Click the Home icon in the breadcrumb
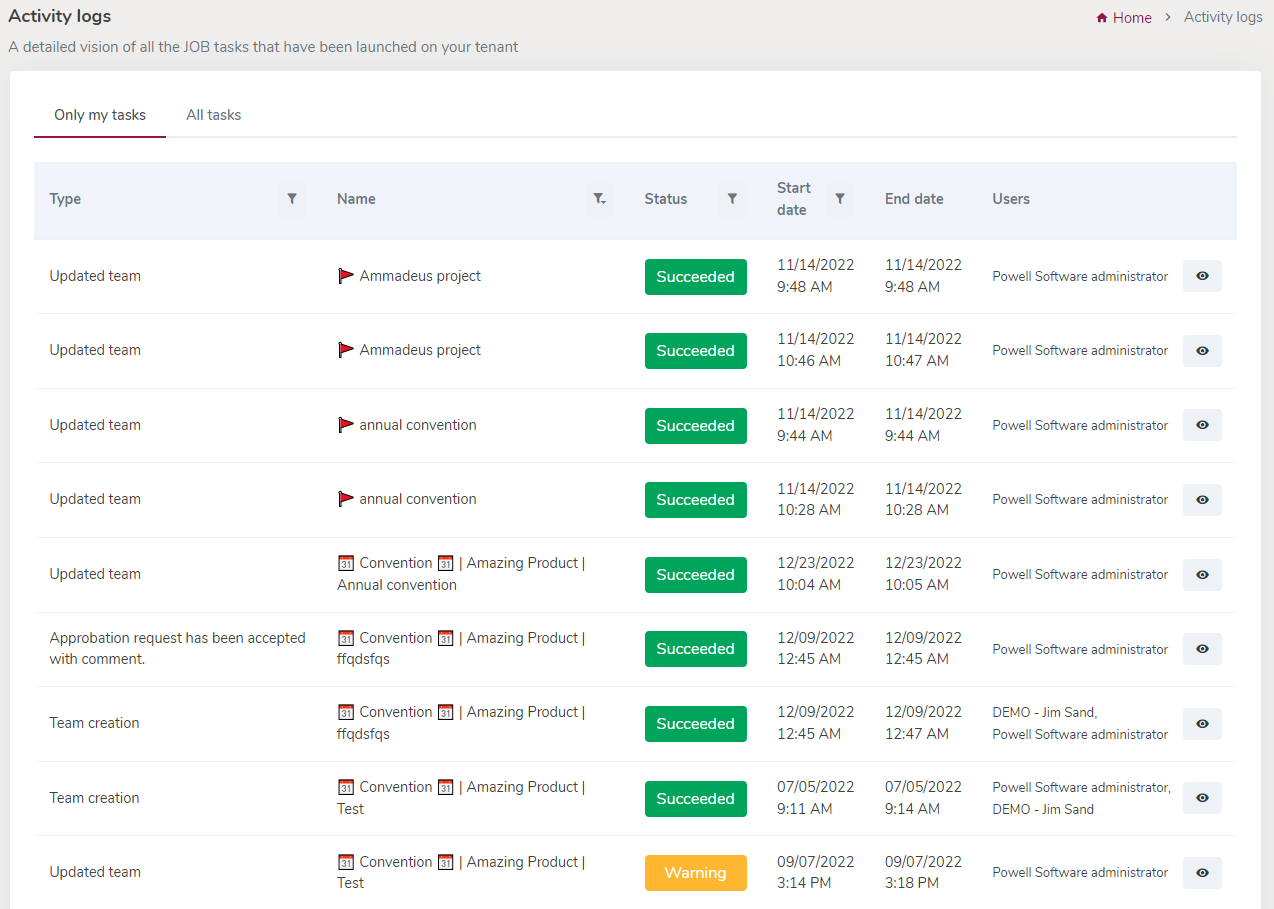This screenshot has width=1274, height=909. [1102, 18]
